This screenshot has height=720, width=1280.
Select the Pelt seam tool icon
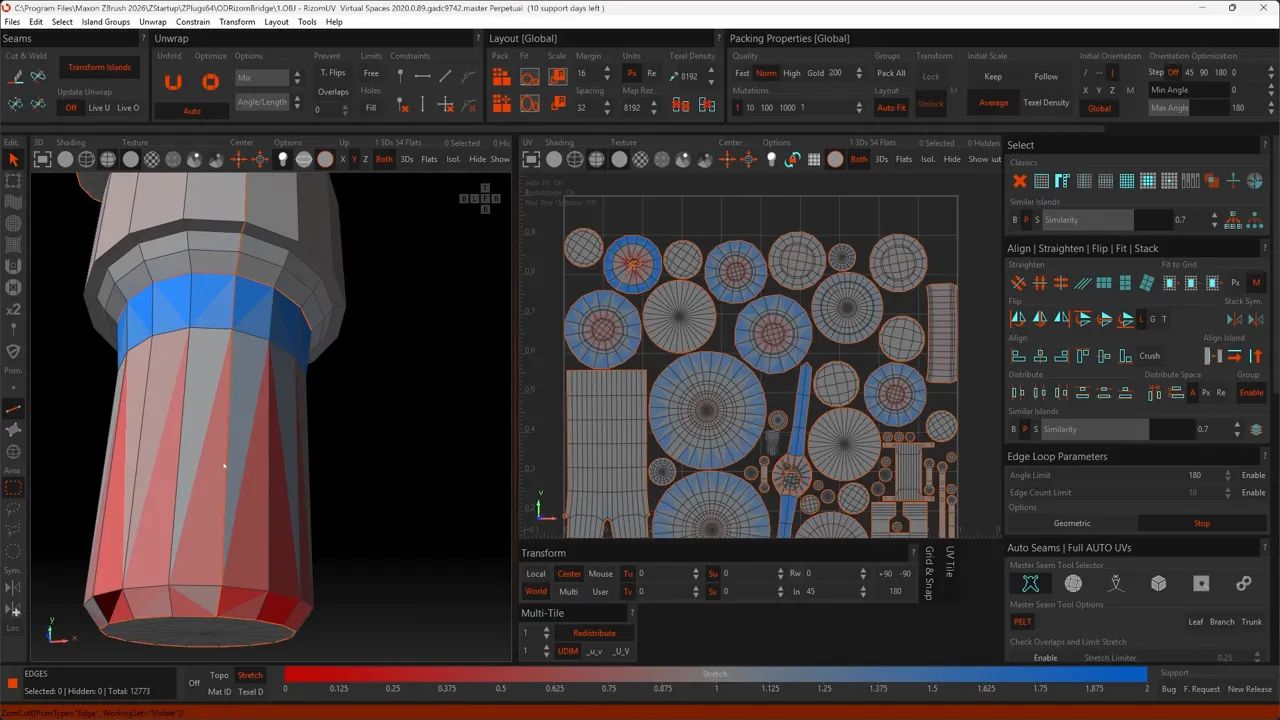click(1030, 584)
